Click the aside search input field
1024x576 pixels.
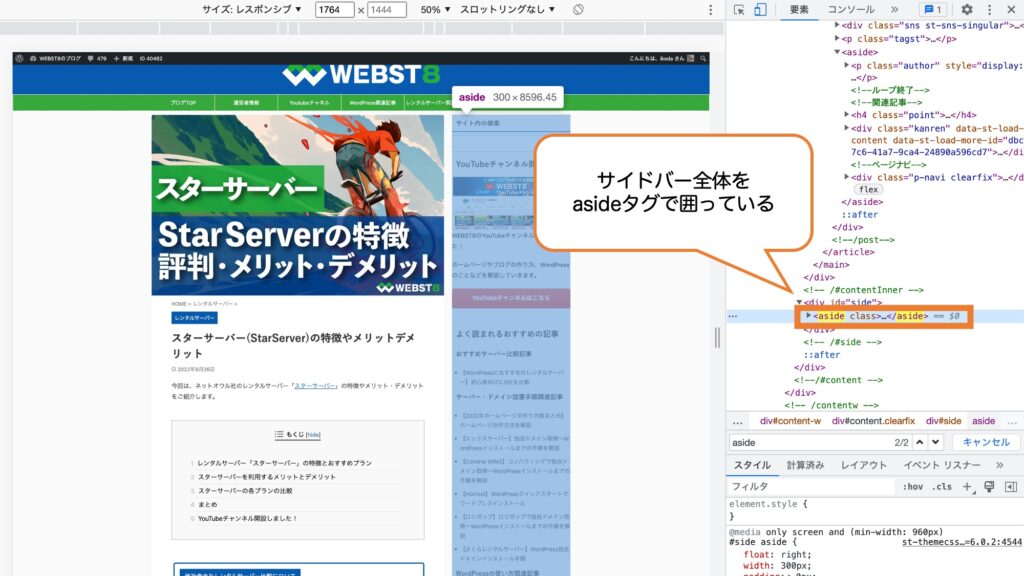point(810,442)
